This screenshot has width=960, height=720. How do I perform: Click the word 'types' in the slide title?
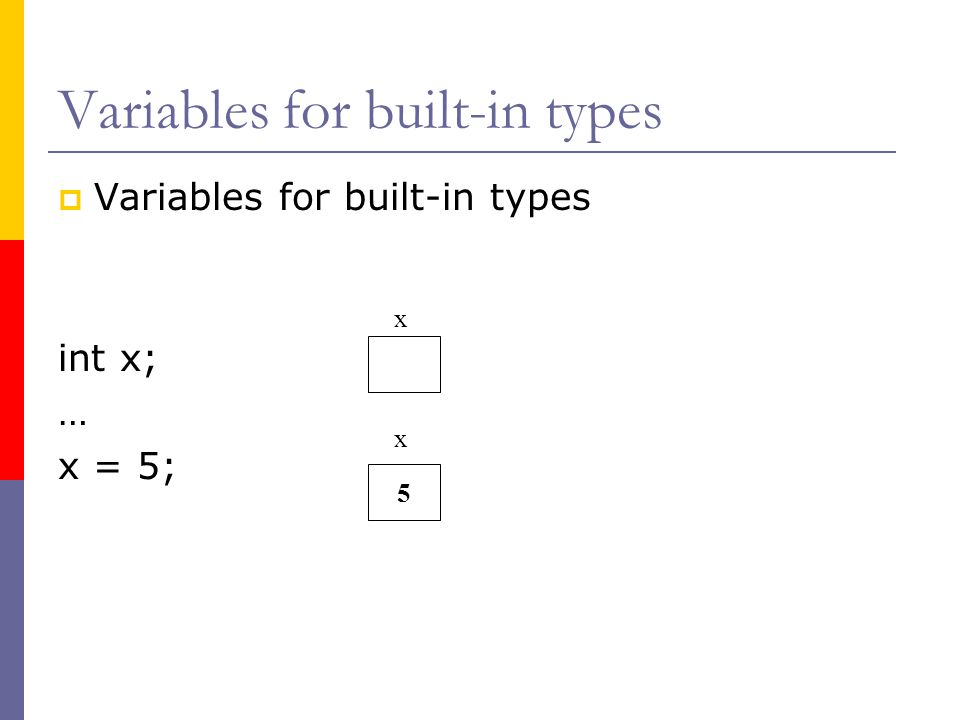tap(604, 116)
